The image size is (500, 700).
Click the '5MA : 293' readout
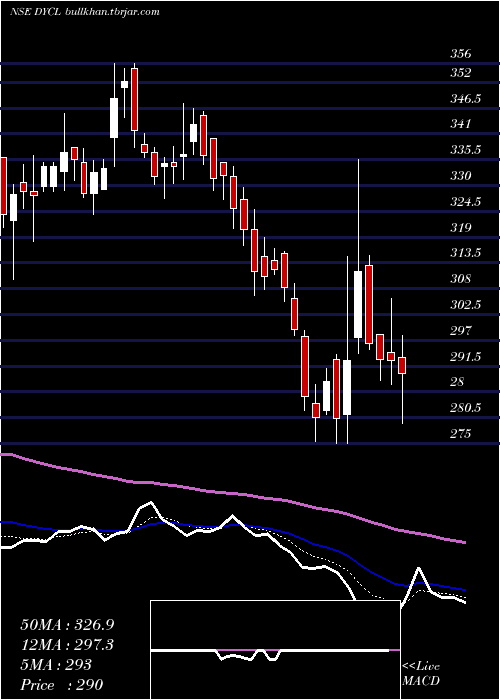pos(56,664)
